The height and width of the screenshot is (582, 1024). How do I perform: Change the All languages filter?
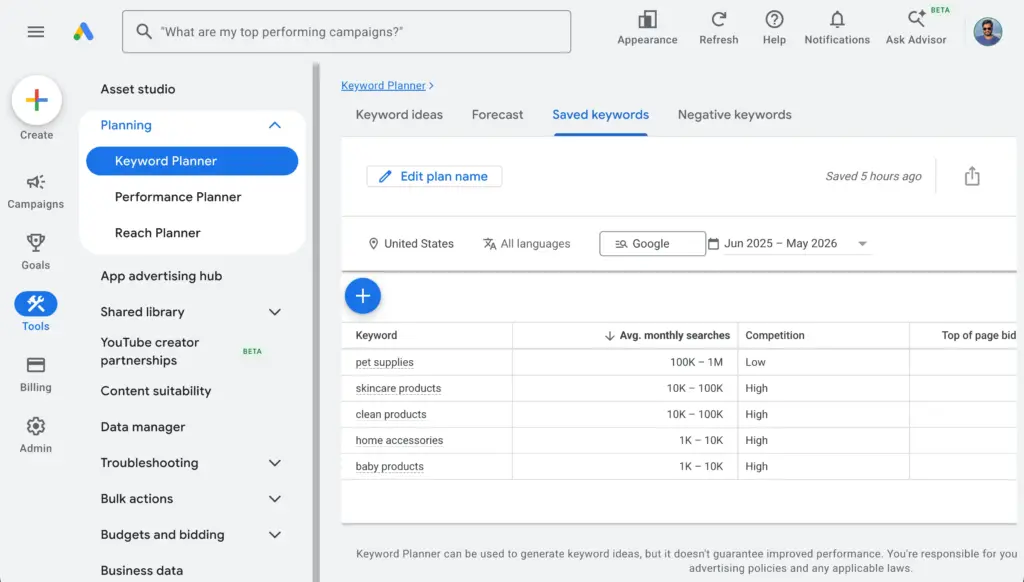(x=526, y=244)
